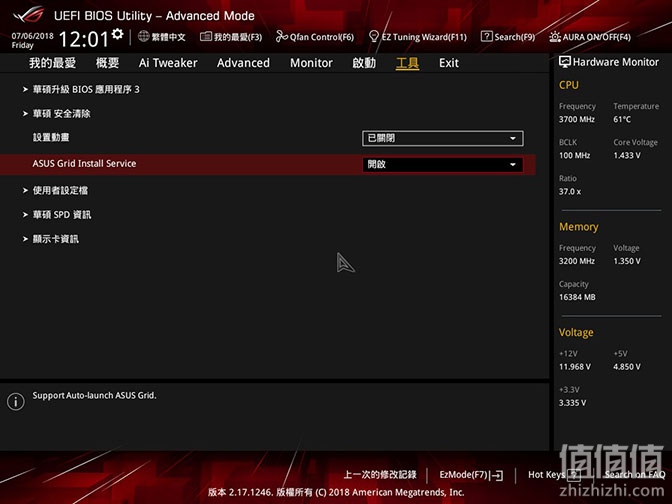Toggle AURA ON/OFF(F4)

click(x=597, y=37)
